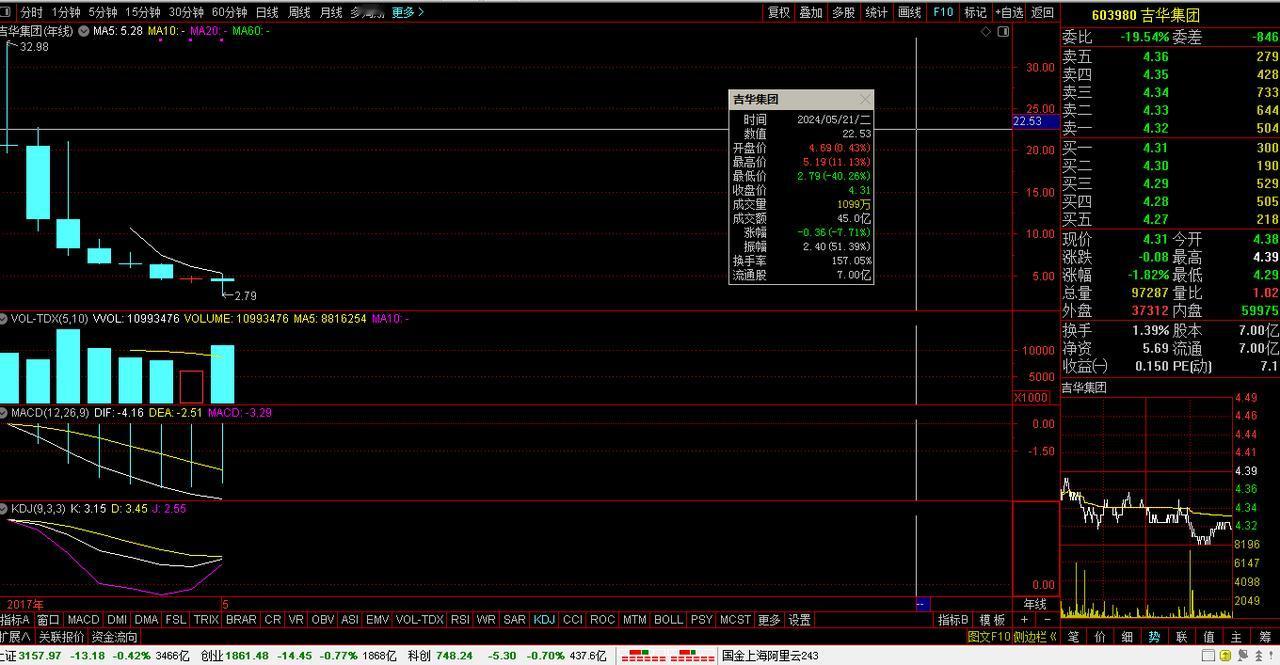Add the stock to watchlist via +自选
This screenshot has width=1280, height=665.
click(x=1009, y=12)
